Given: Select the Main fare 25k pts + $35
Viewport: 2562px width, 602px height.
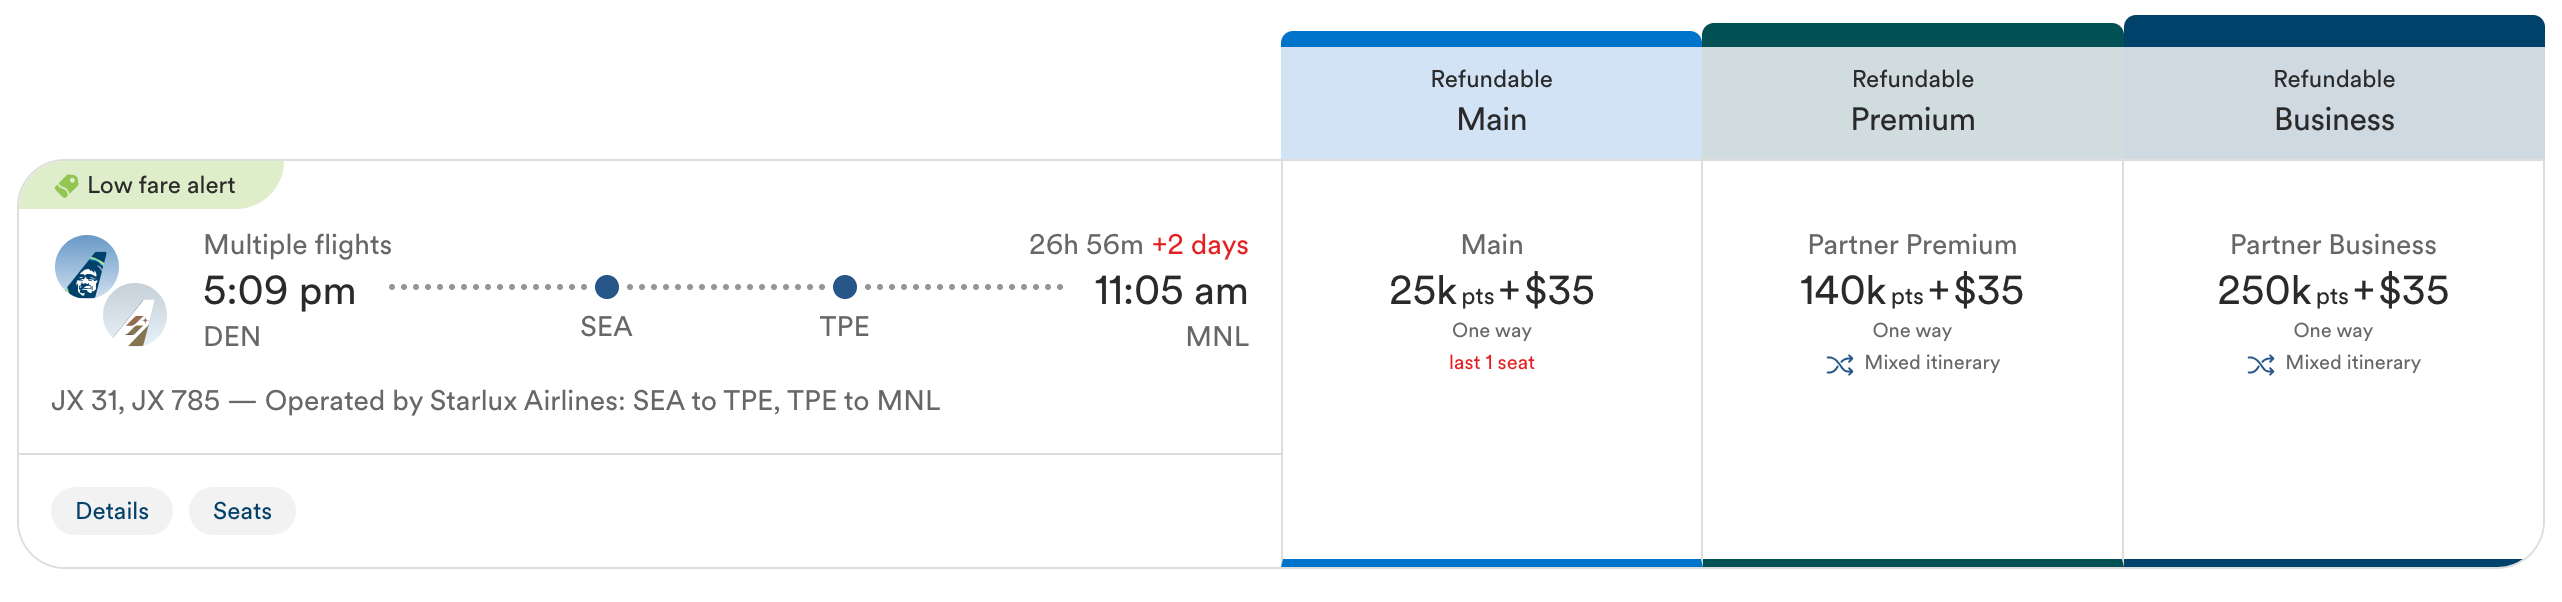Looking at the screenshot, I should click(x=1491, y=291).
